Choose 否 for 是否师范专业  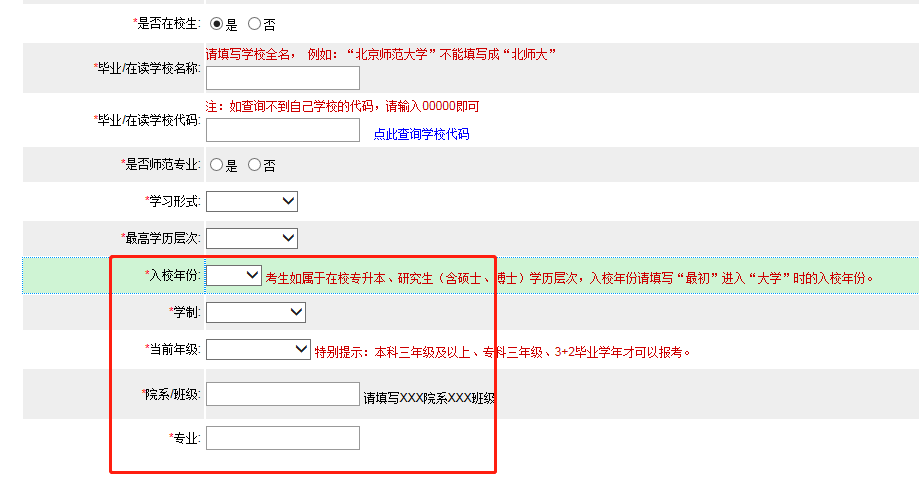tap(254, 164)
